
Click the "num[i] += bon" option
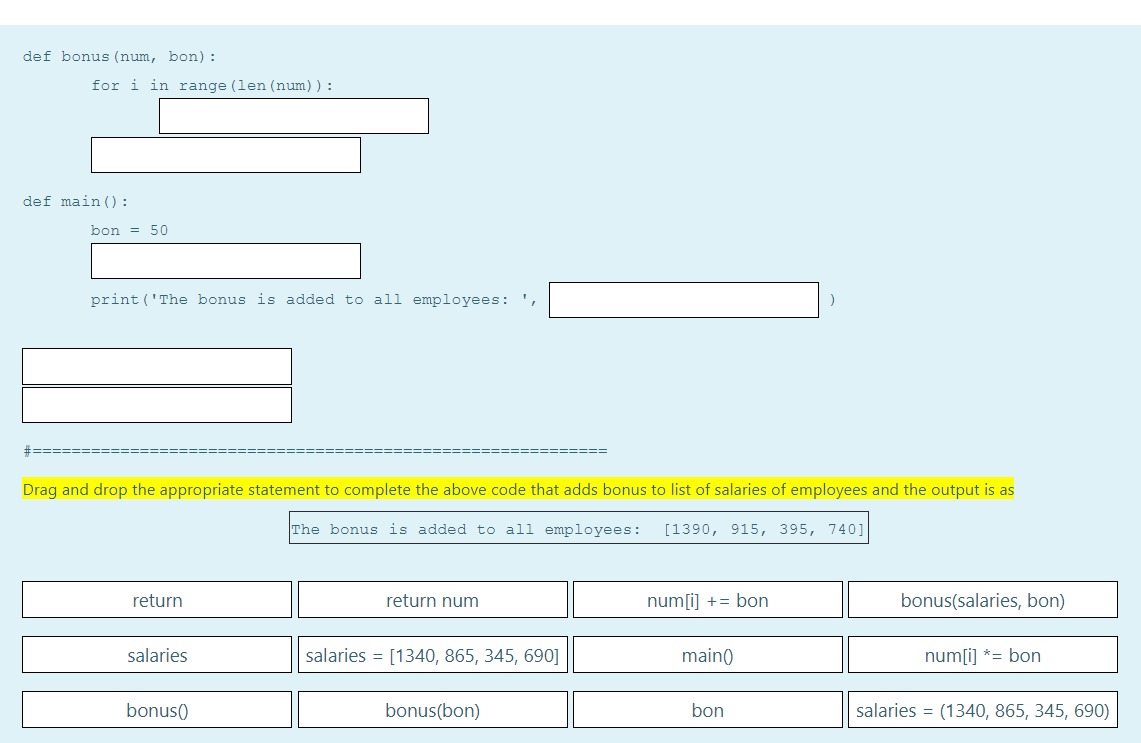click(x=707, y=599)
